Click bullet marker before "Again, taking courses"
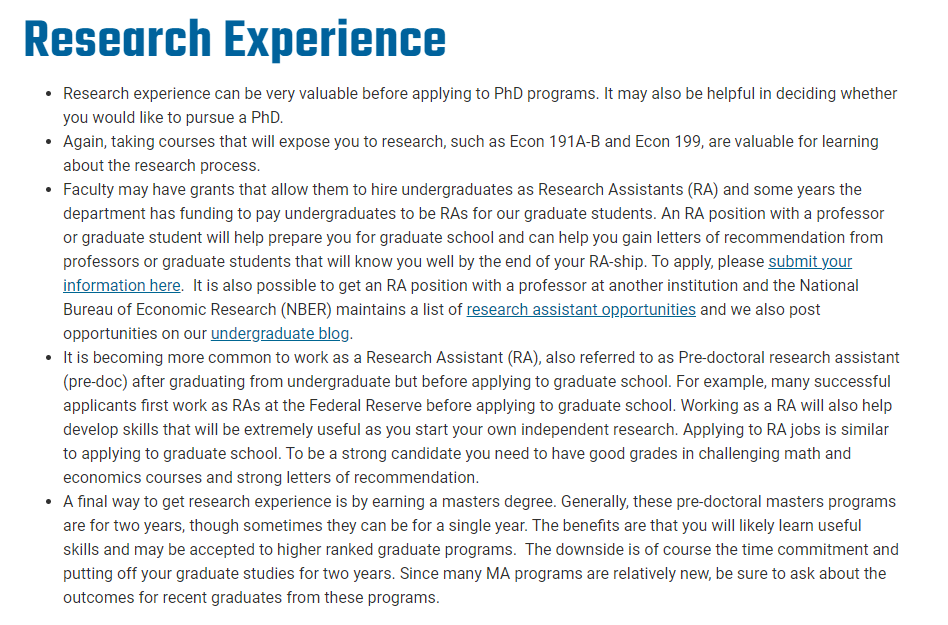Viewport: 948px width, 625px height. pyautogui.click(x=49, y=142)
